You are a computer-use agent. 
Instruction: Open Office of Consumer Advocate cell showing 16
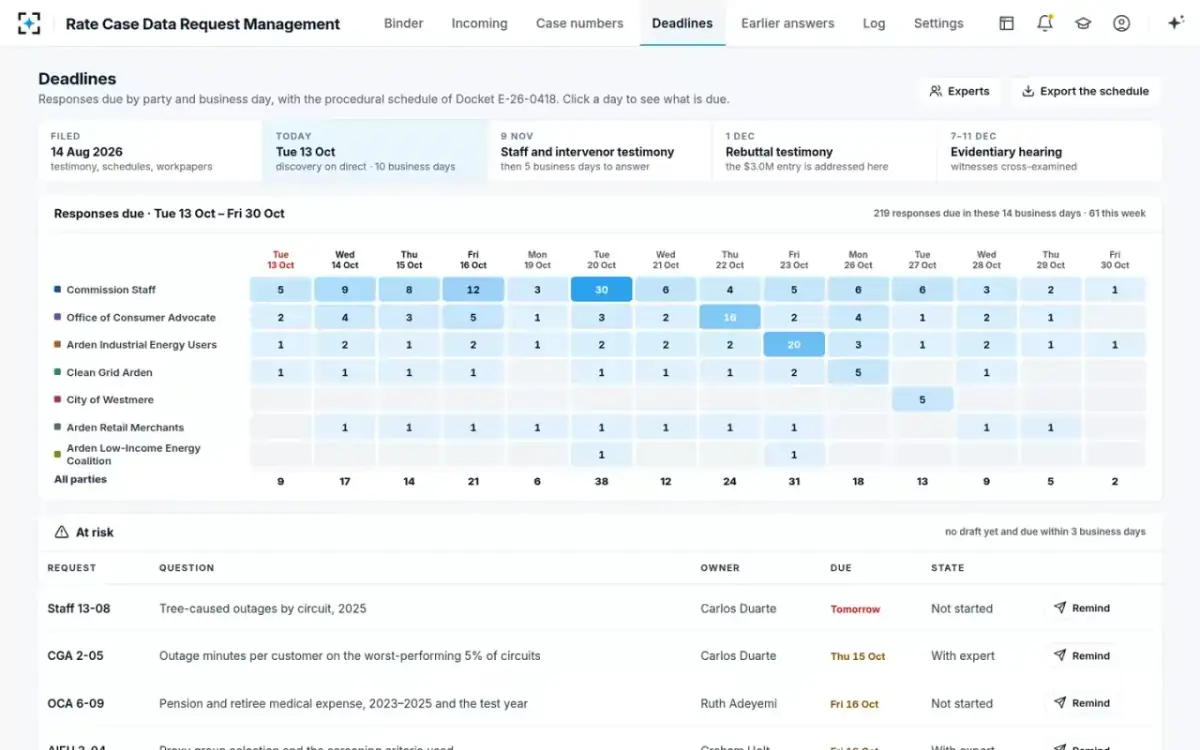(730, 317)
